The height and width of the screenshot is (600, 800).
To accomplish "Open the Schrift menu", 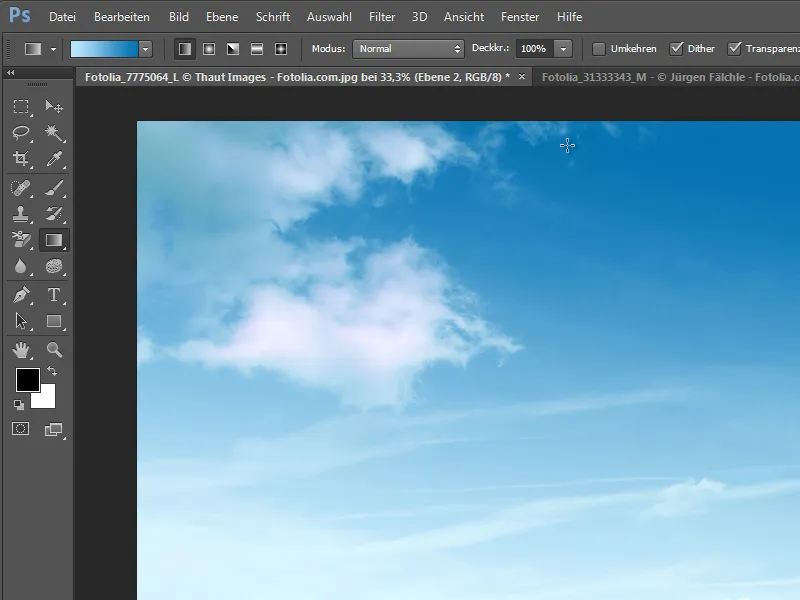I will (x=273, y=17).
